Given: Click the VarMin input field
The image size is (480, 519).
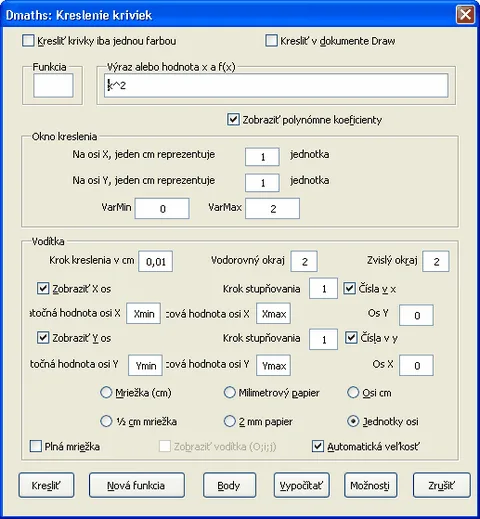Looking at the screenshot, I should tap(162, 209).
